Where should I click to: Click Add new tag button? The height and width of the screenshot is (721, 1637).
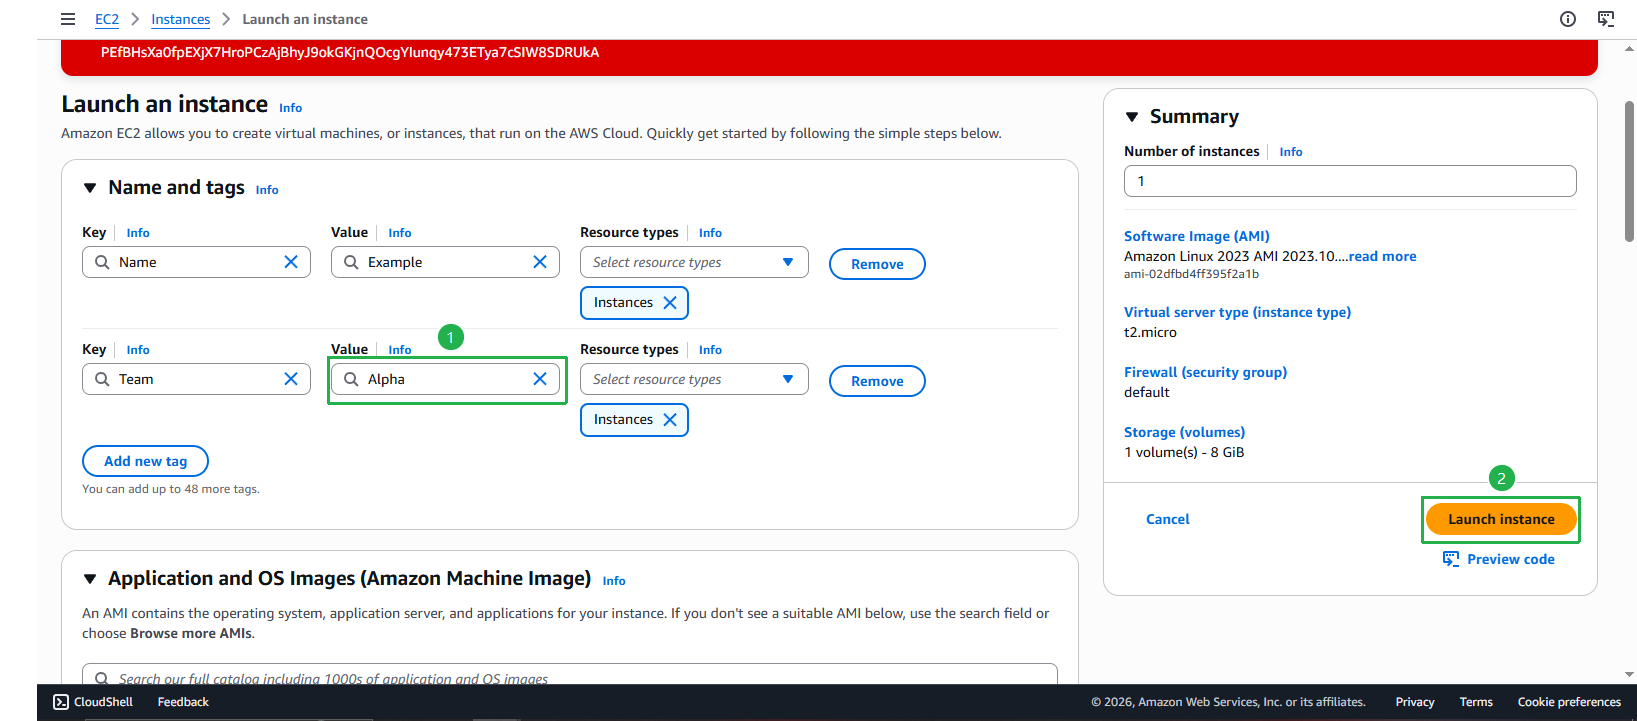coord(145,461)
